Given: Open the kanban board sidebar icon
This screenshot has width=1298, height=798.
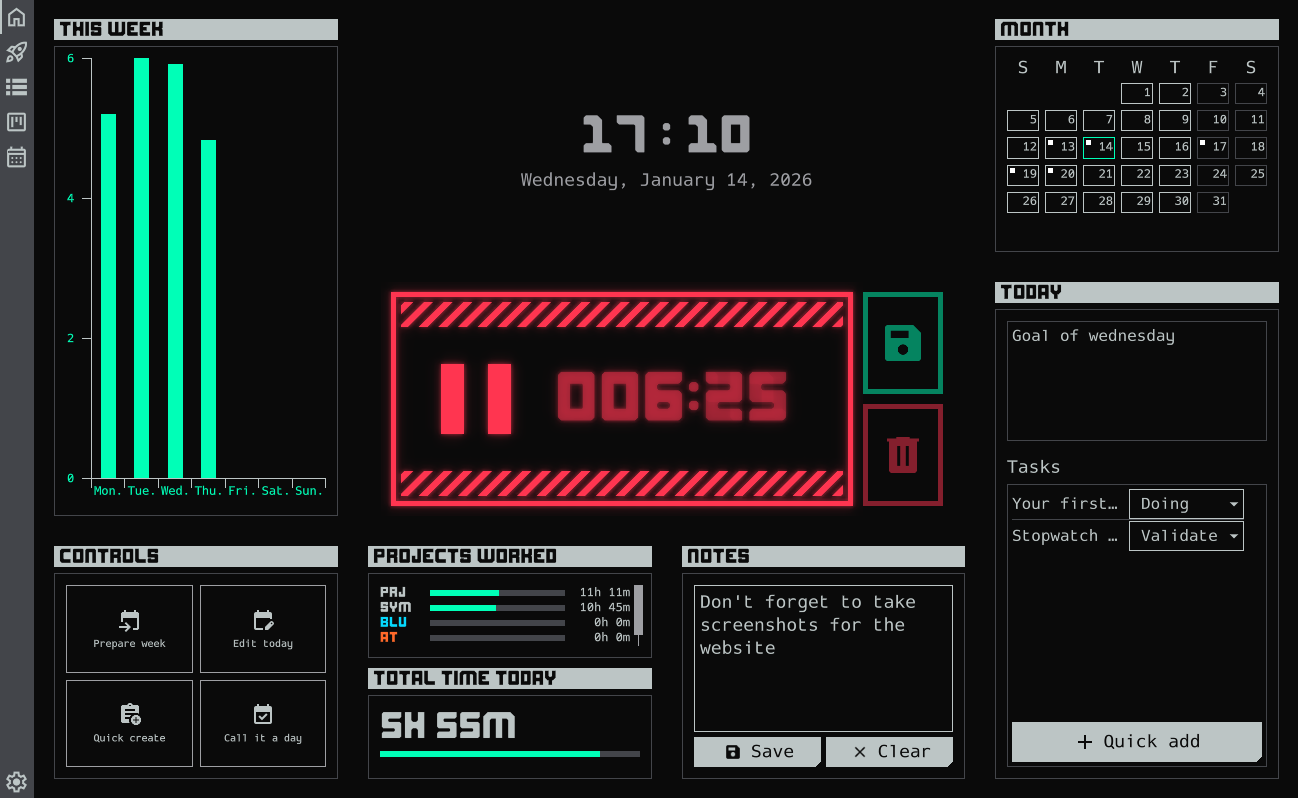Looking at the screenshot, I should 16,122.
